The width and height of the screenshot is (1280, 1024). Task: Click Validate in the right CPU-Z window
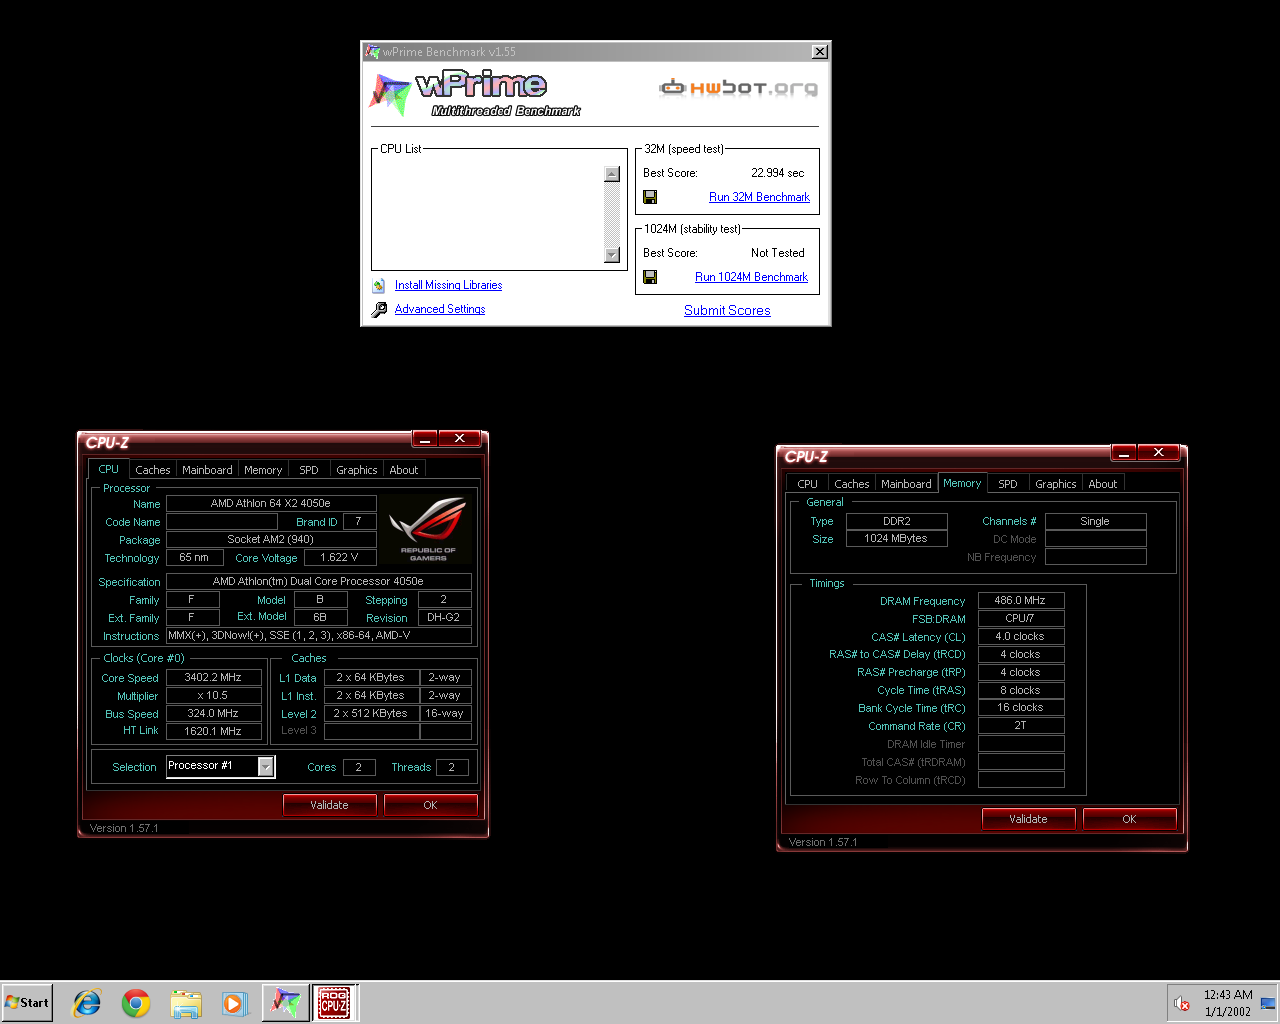(1028, 819)
